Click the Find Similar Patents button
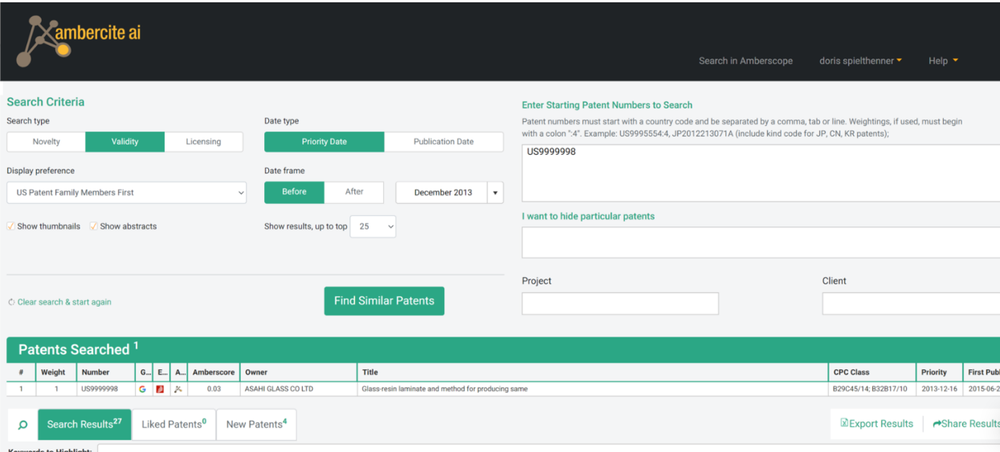This screenshot has height=452, width=1000. point(384,301)
